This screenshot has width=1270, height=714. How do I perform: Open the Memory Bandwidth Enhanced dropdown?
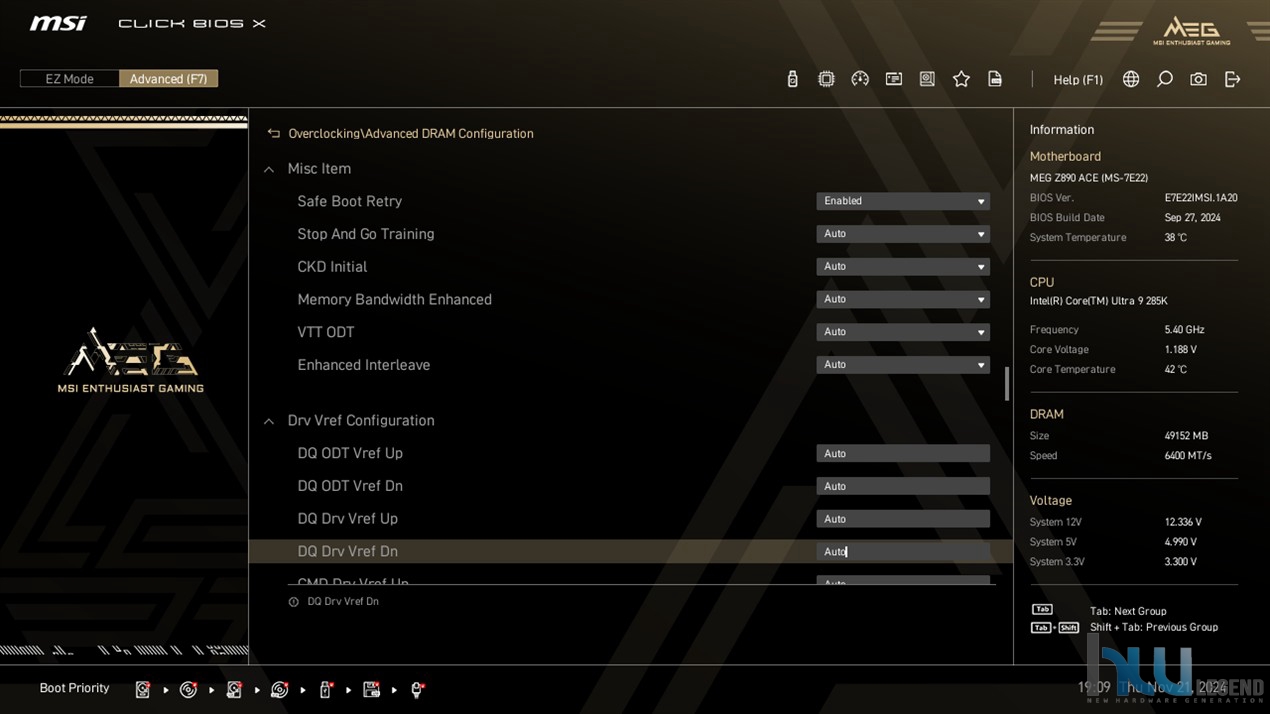[903, 299]
